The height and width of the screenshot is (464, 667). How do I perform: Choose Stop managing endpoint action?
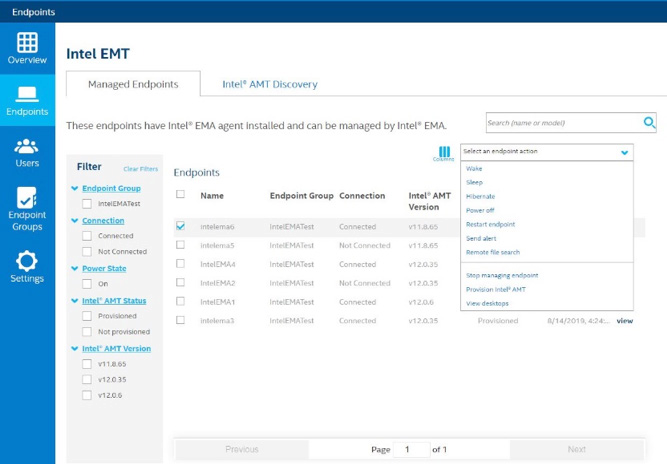502,275
